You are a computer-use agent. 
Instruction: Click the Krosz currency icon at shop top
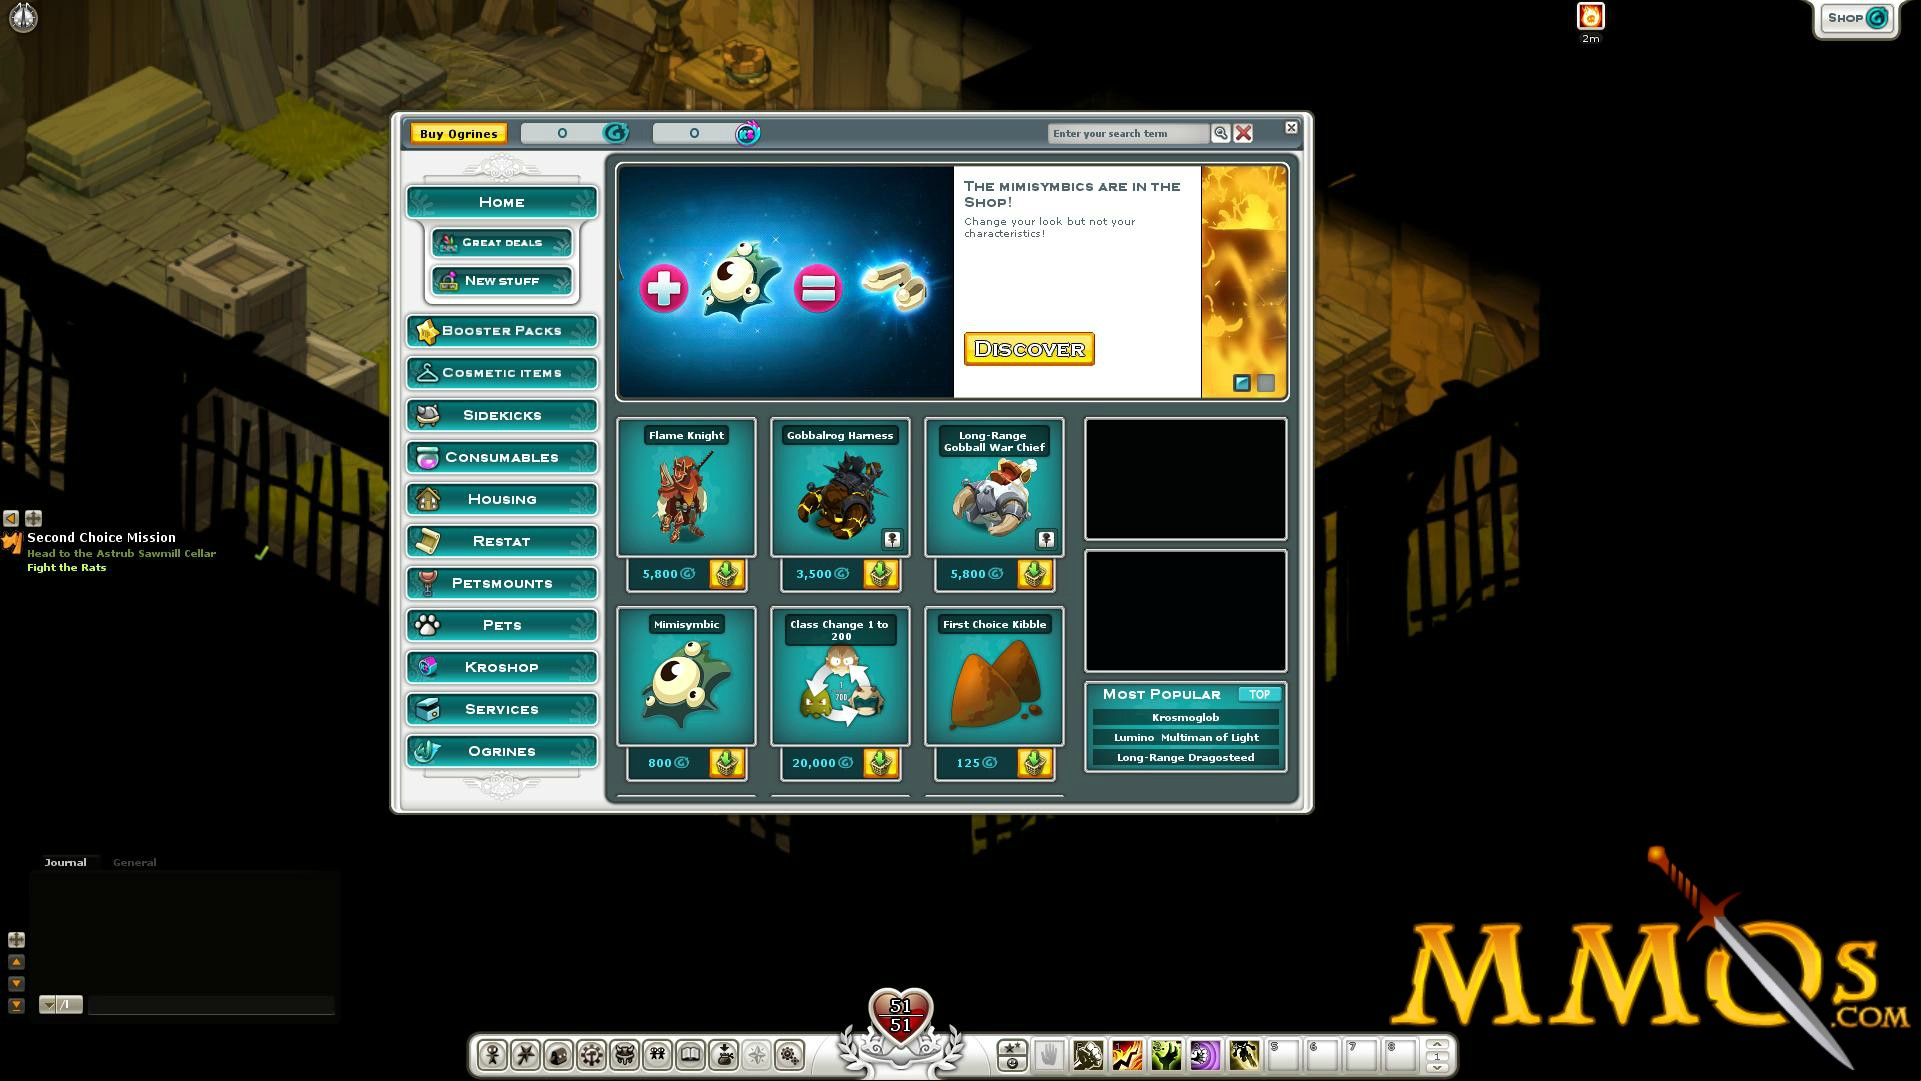pos(748,133)
